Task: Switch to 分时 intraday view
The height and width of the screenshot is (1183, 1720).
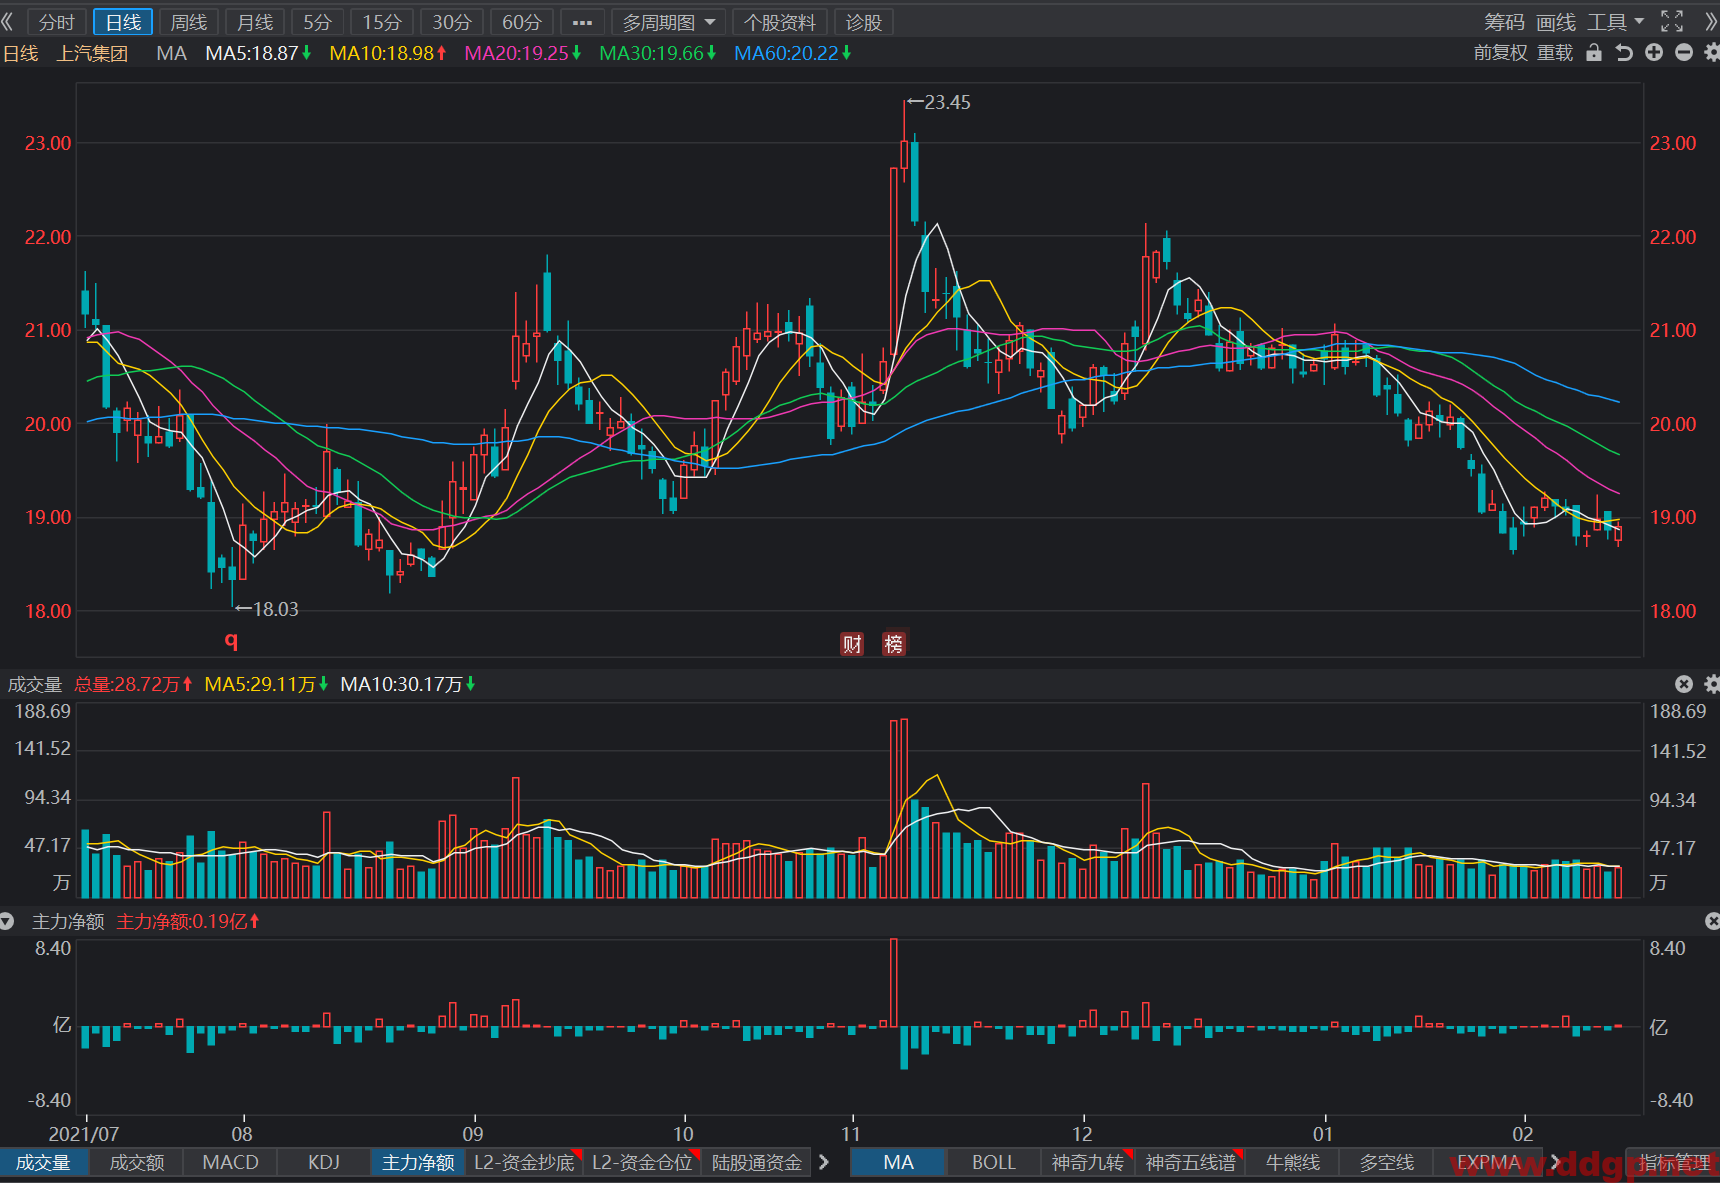Action: 57,22
